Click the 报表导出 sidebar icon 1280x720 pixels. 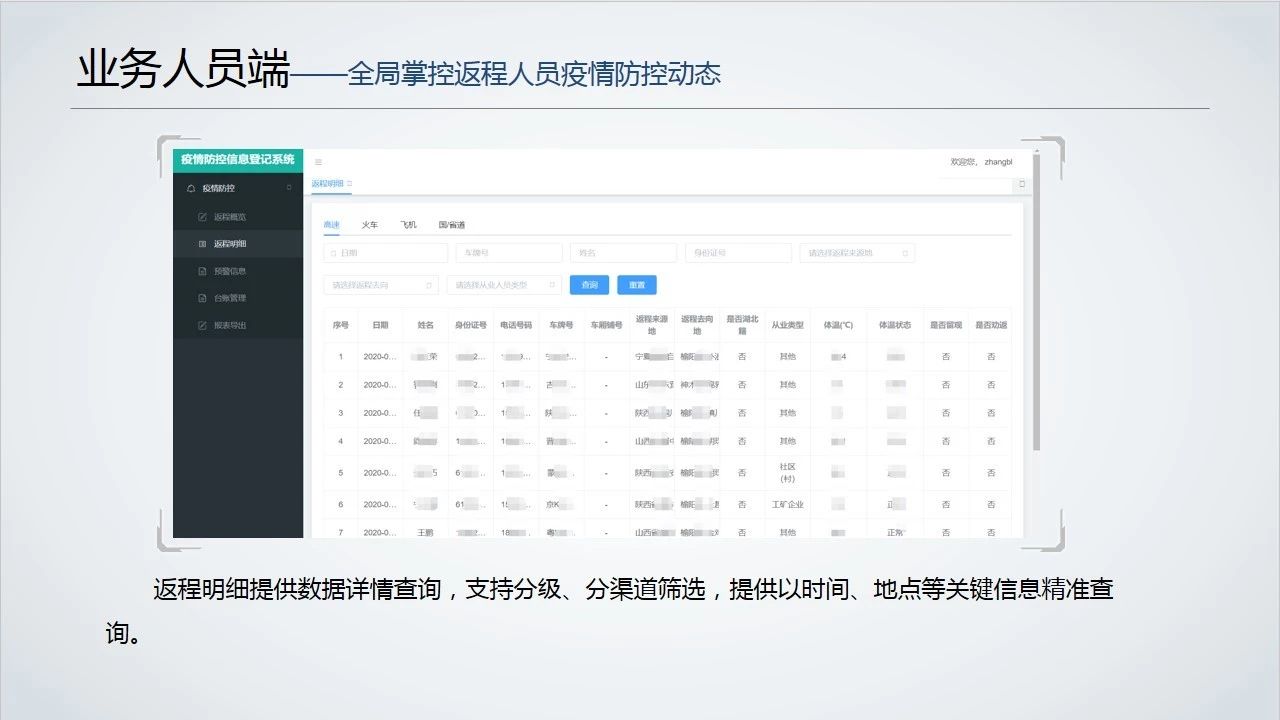(x=203, y=325)
